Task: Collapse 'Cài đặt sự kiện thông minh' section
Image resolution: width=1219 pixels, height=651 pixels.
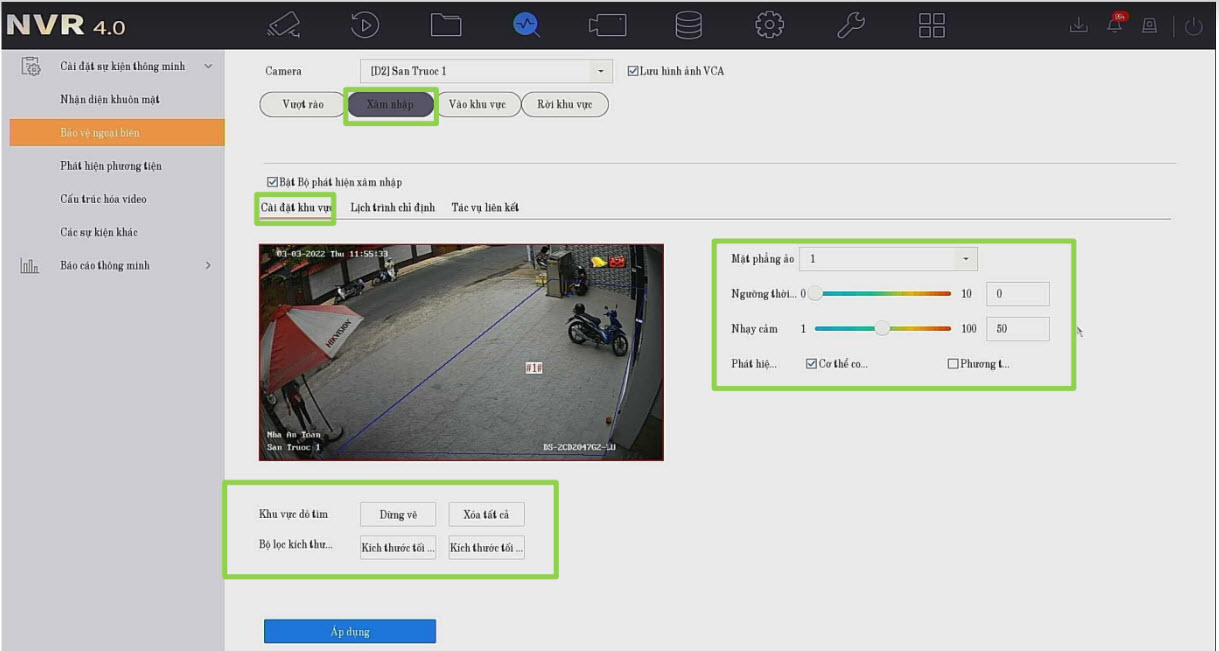Action: pos(208,67)
